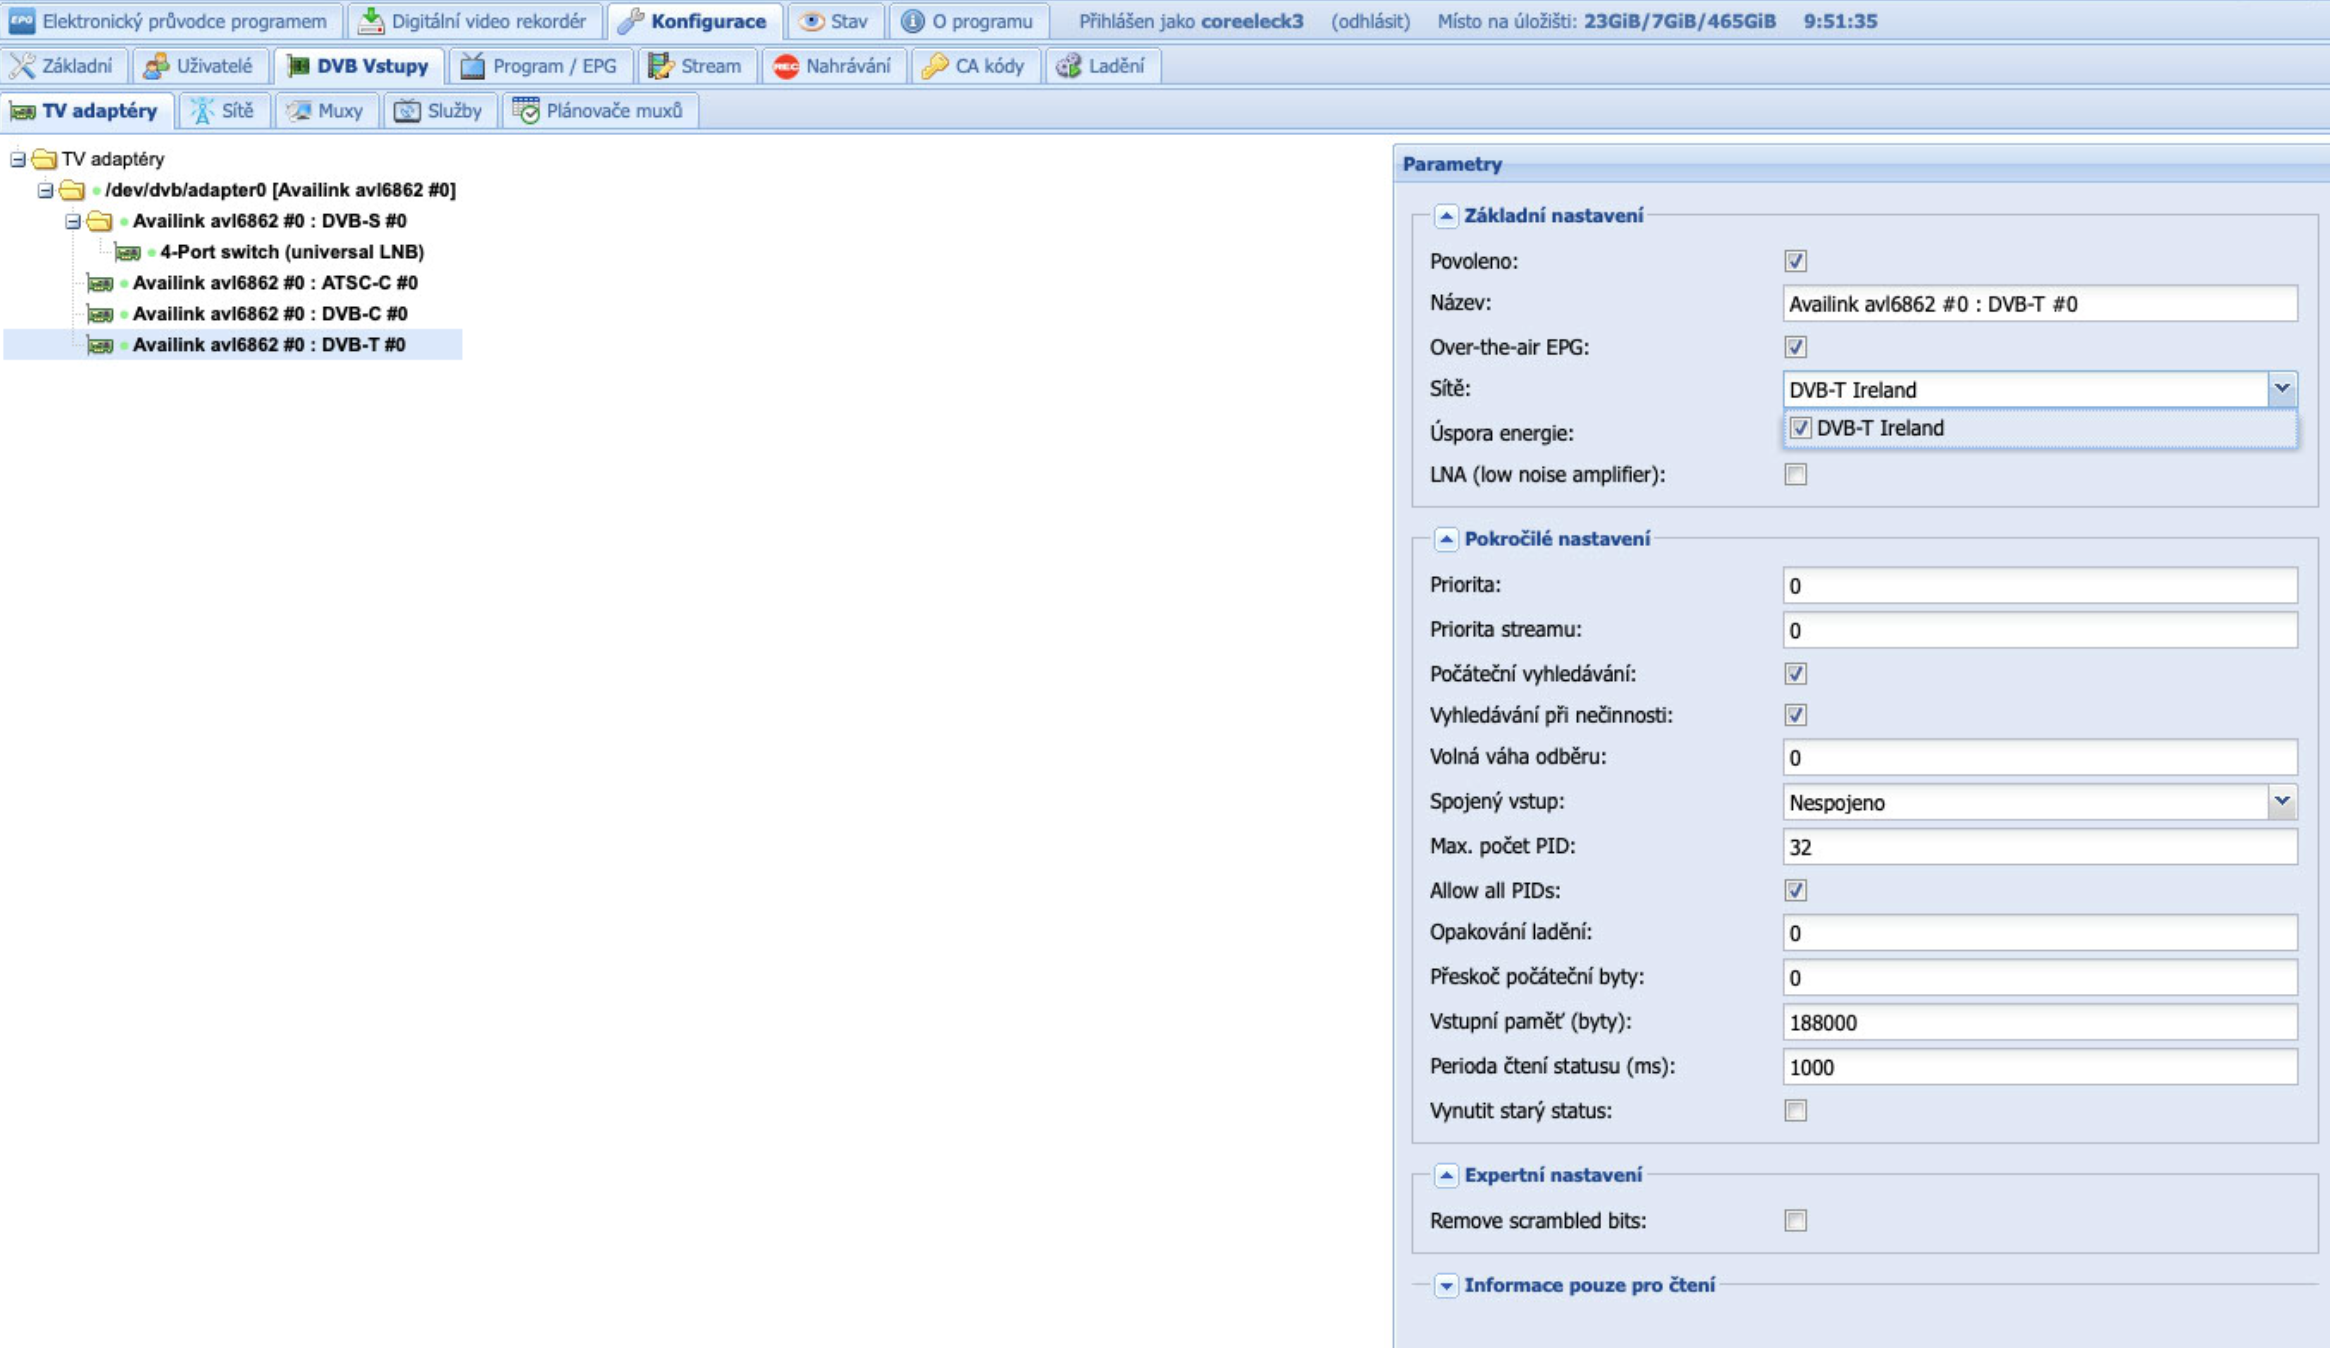Expand the Informace pouze pro čtení section
Viewport: 2330px width, 1348px height.
[1445, 1286]
